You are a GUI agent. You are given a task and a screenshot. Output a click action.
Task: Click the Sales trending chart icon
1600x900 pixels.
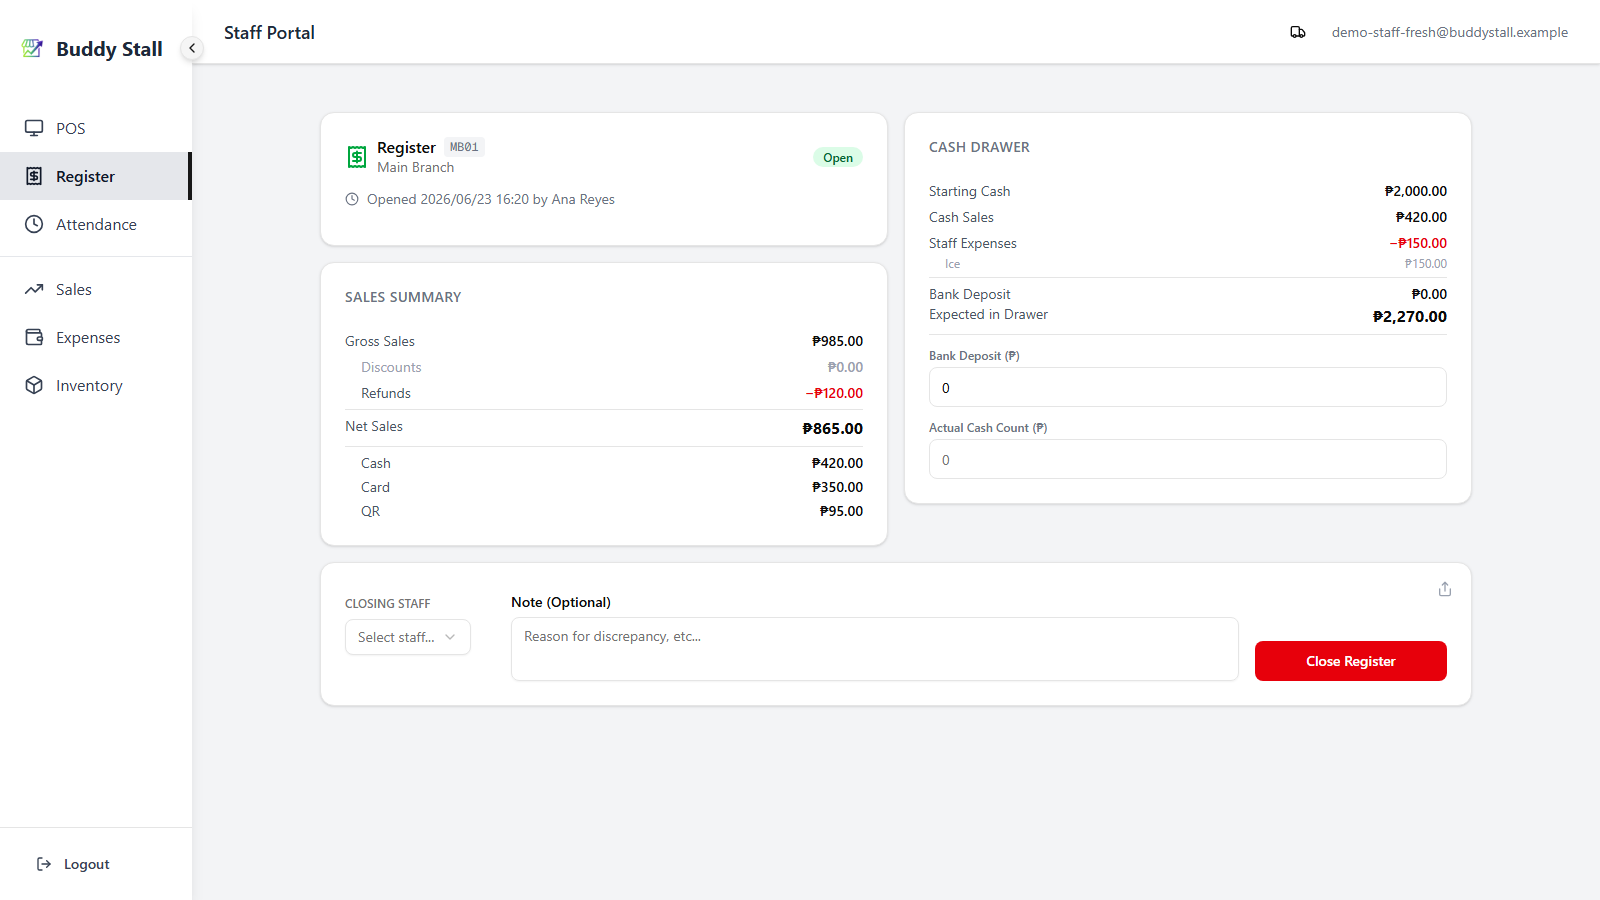coord(34,289)
